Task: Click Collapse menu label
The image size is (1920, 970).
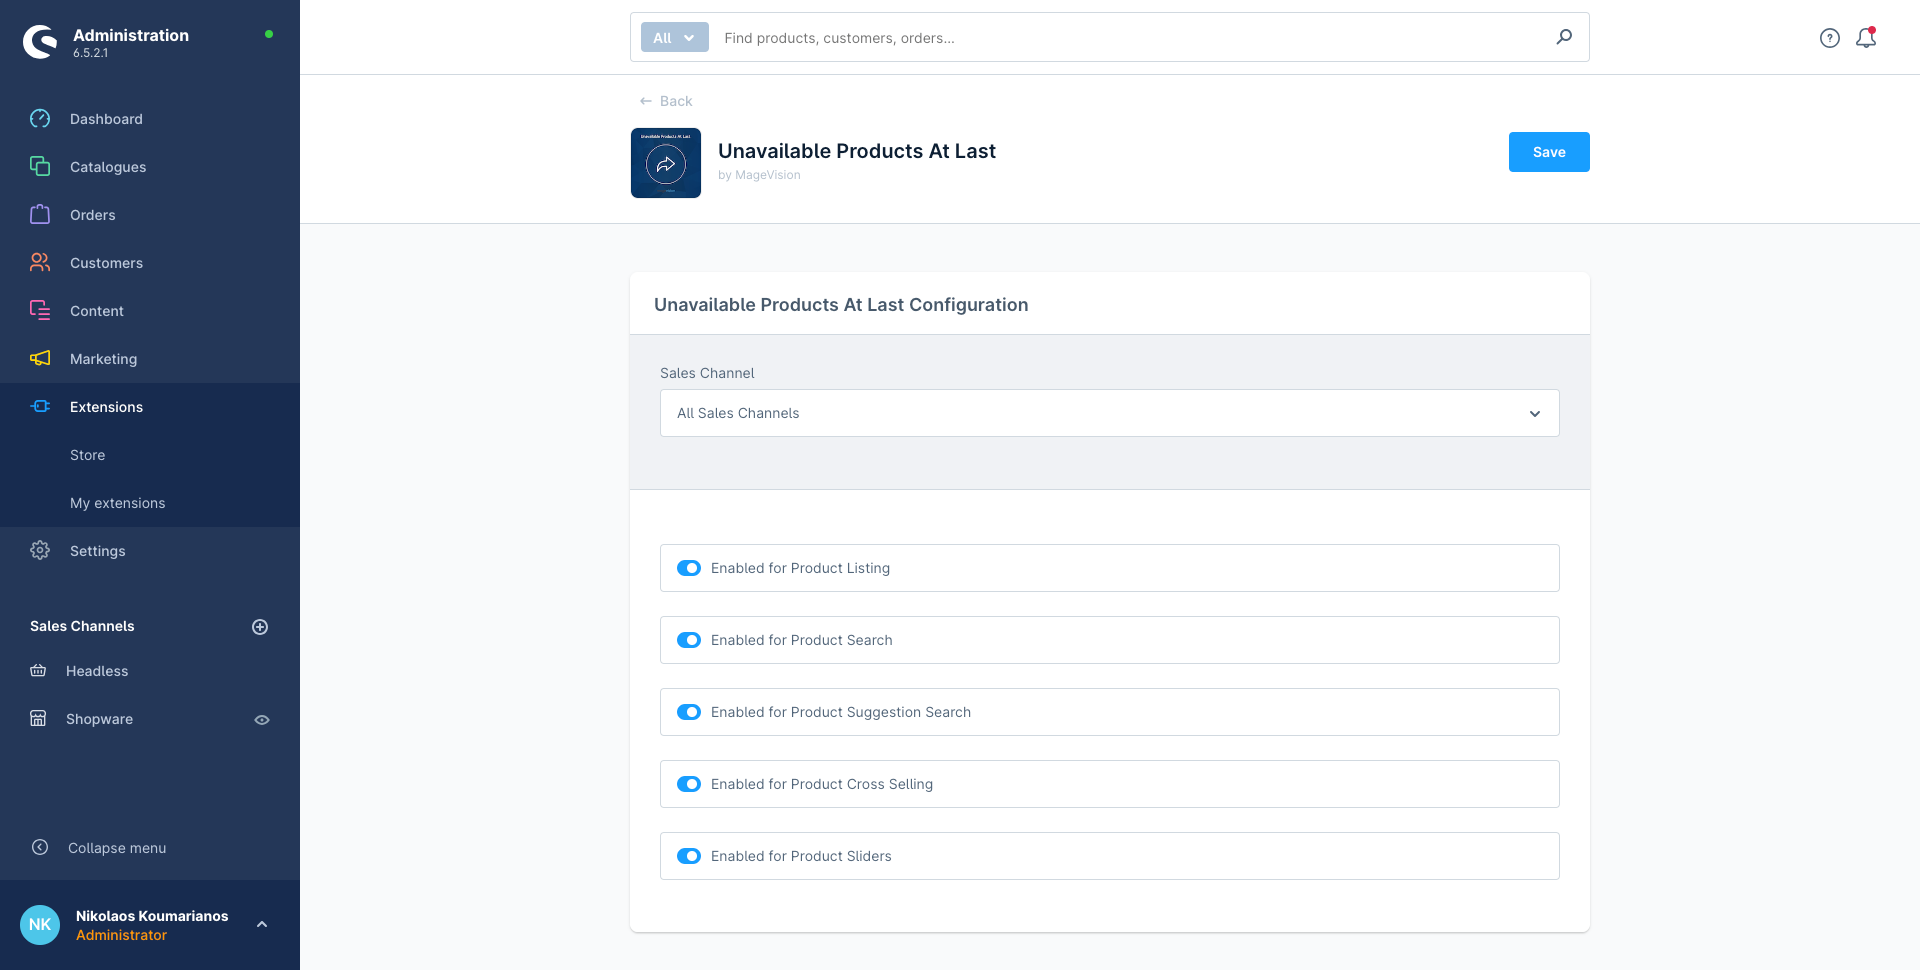Action: tap(117, 848)
